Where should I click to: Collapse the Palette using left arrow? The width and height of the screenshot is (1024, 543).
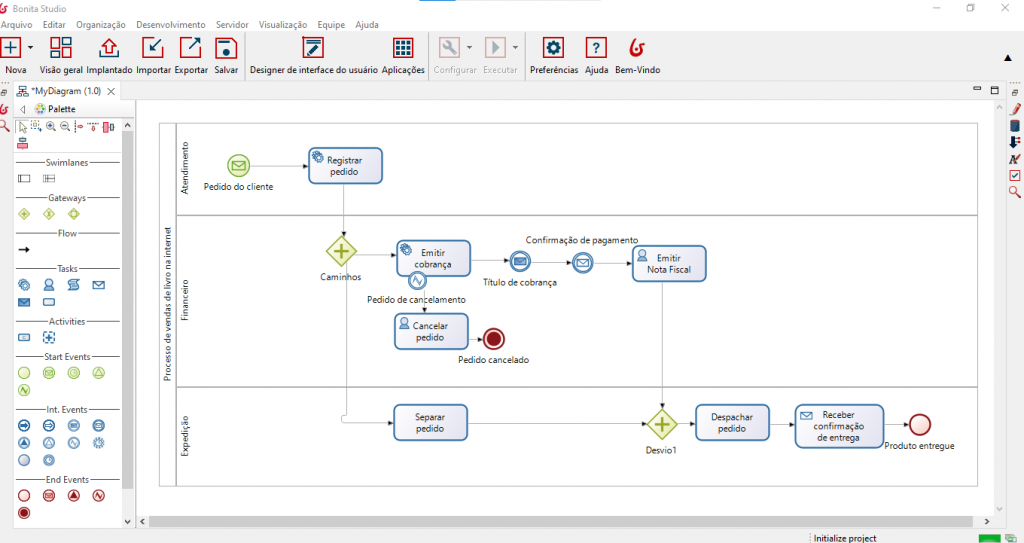pyautogui.click(x=23, y=109)
